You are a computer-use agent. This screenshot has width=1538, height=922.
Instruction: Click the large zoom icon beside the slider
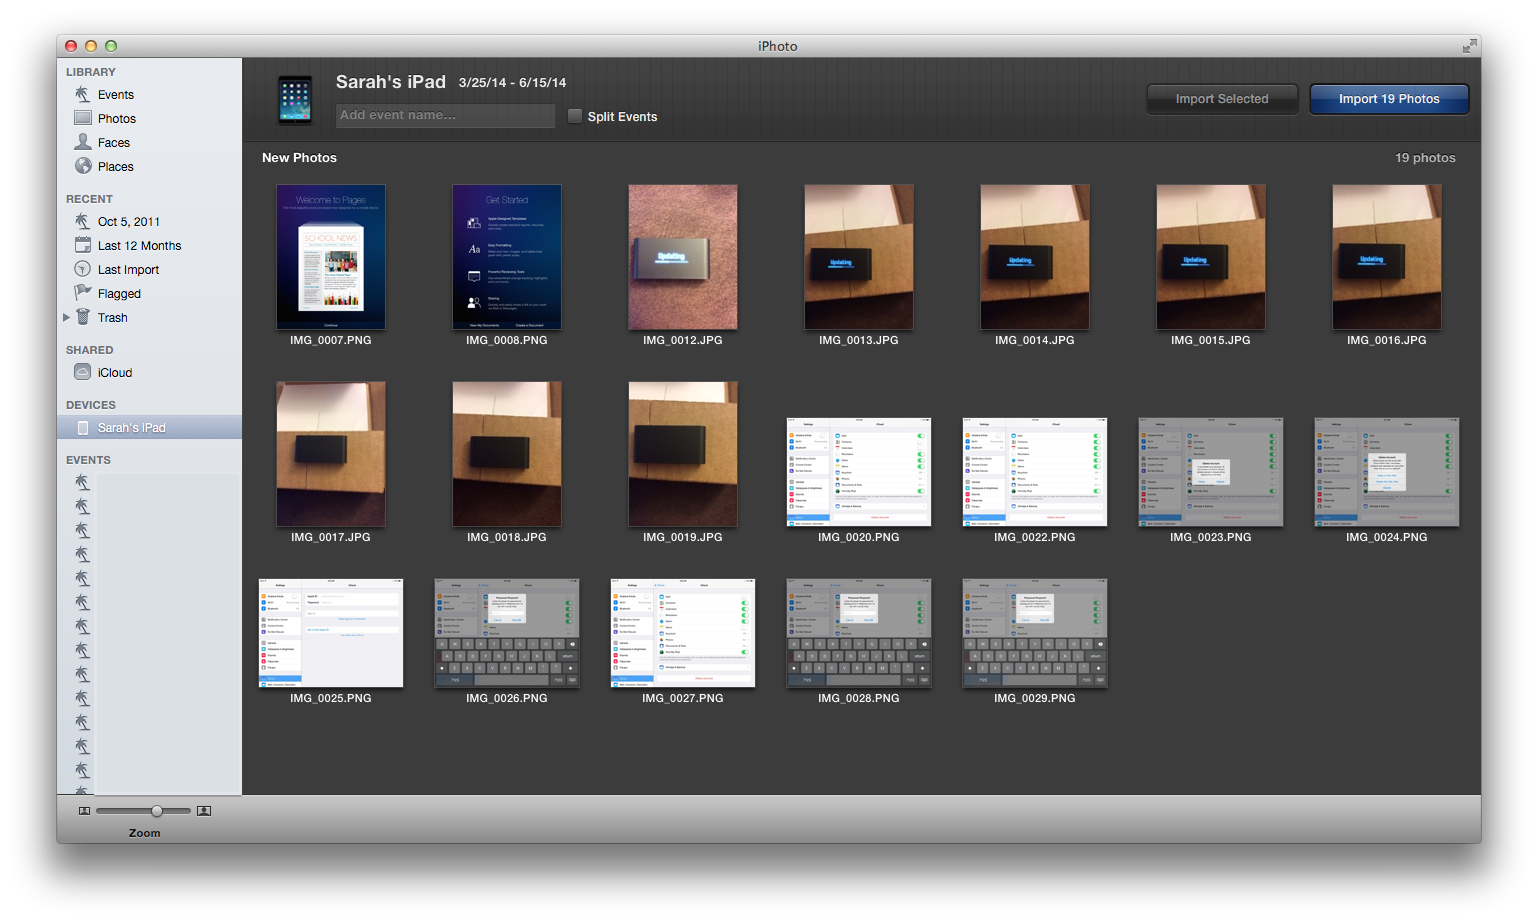pyautogui.click(x=204, y=811)
